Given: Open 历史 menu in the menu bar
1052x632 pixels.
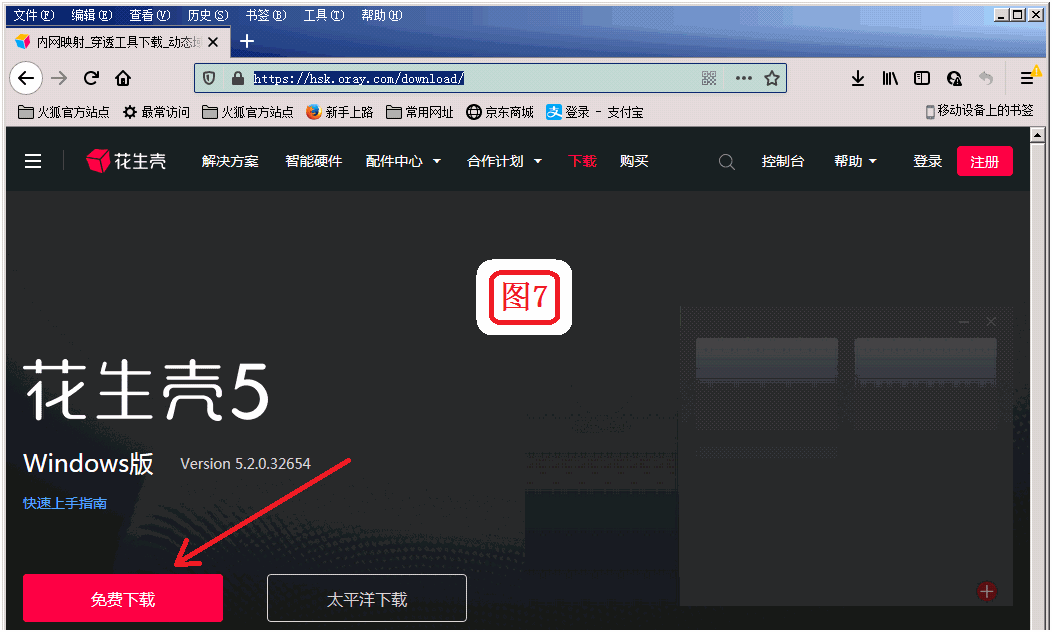Looking at the screenshot, I should point(208,15).
